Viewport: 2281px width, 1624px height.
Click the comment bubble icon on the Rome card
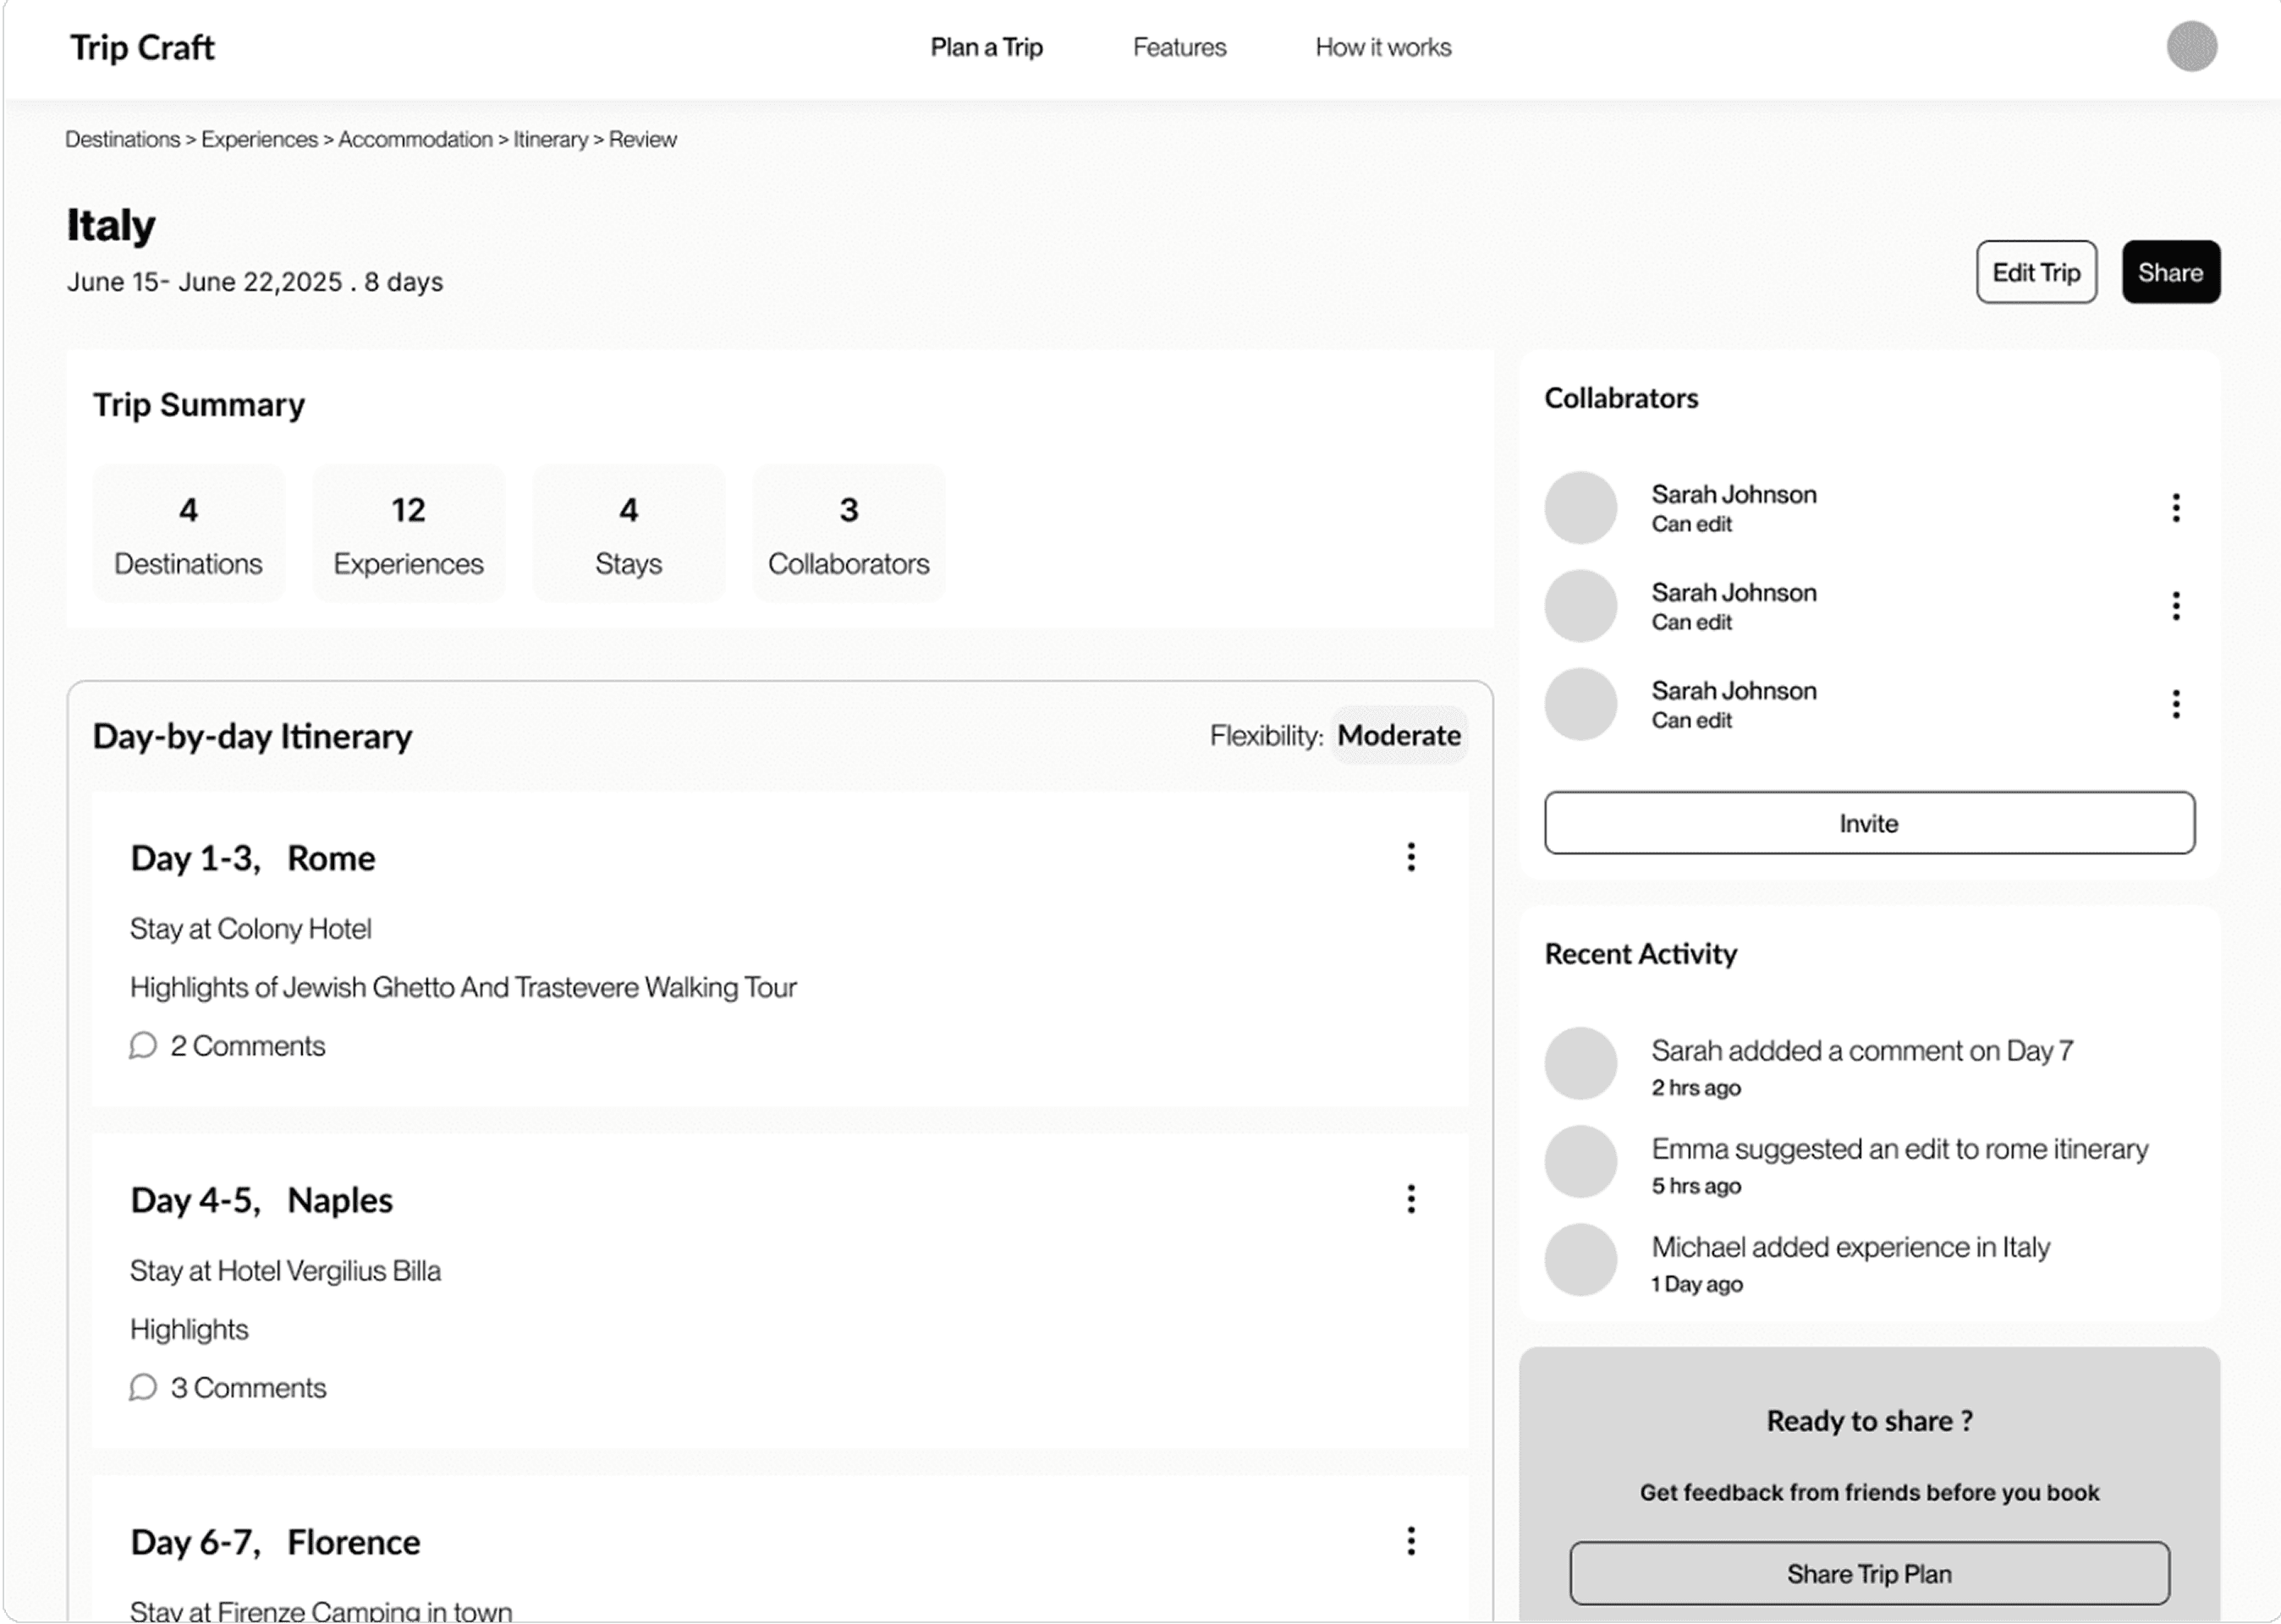(143, 1046)
